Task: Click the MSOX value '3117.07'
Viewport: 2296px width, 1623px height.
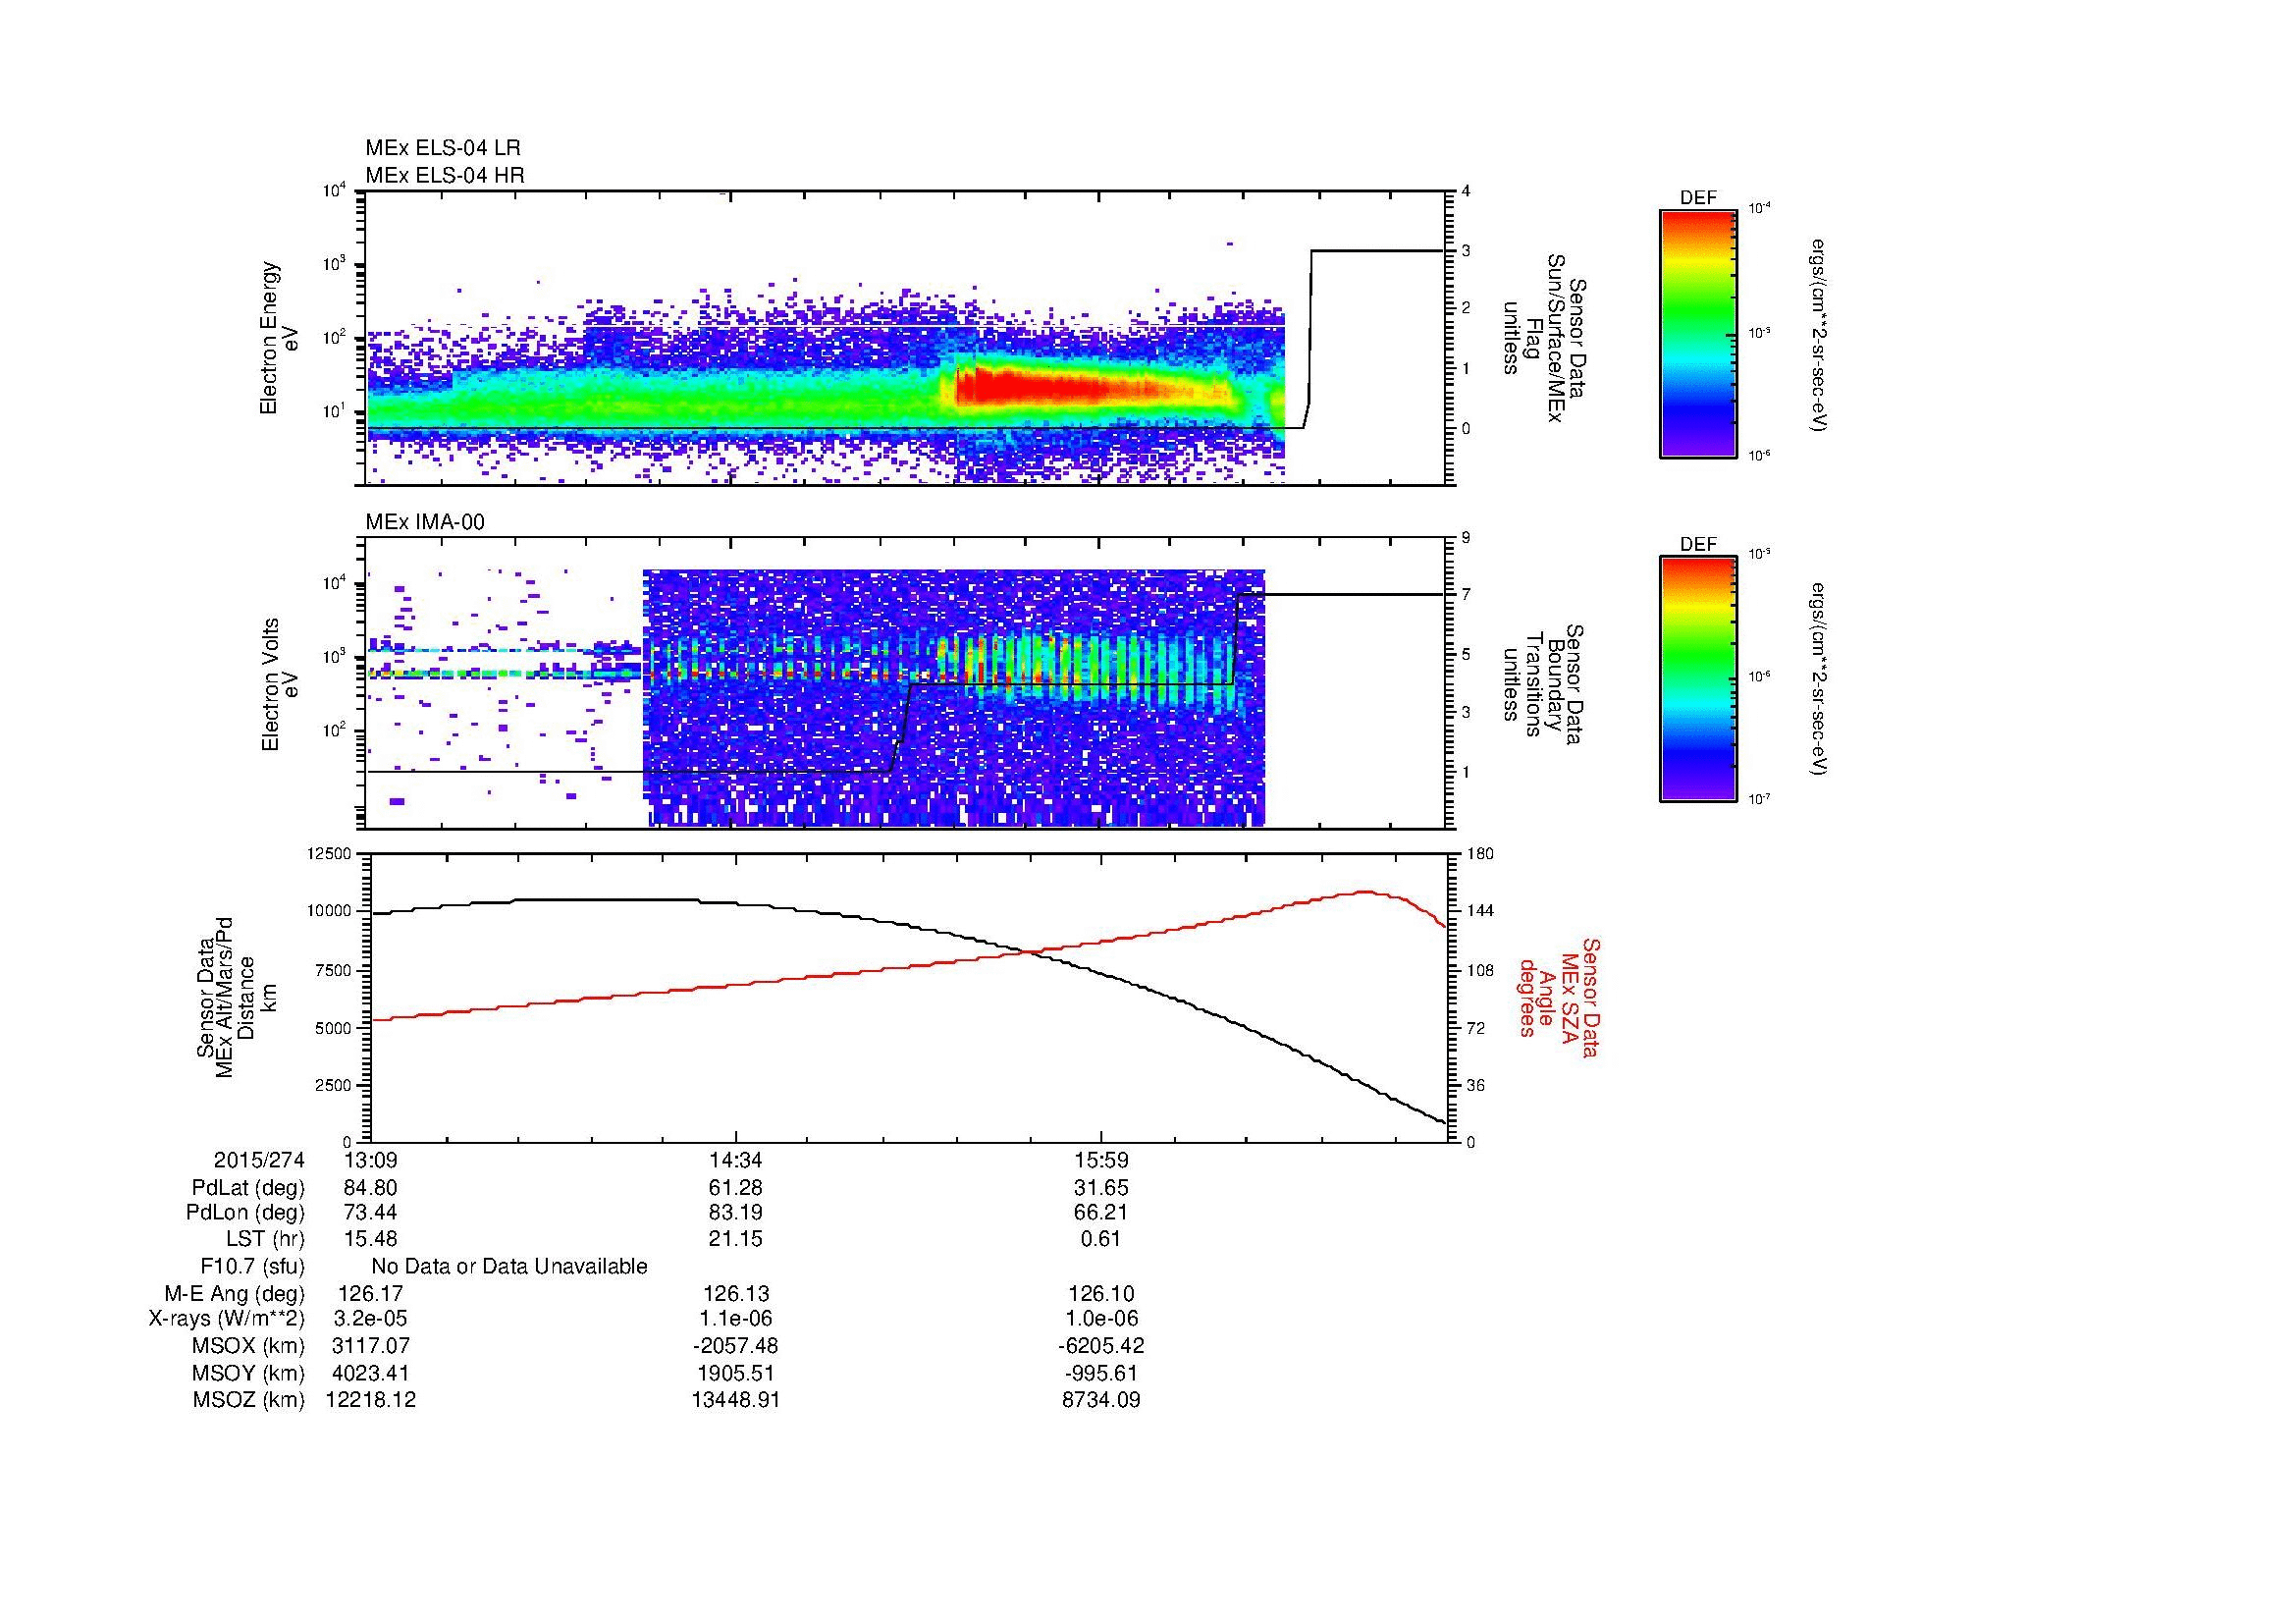Action: 370,1346
